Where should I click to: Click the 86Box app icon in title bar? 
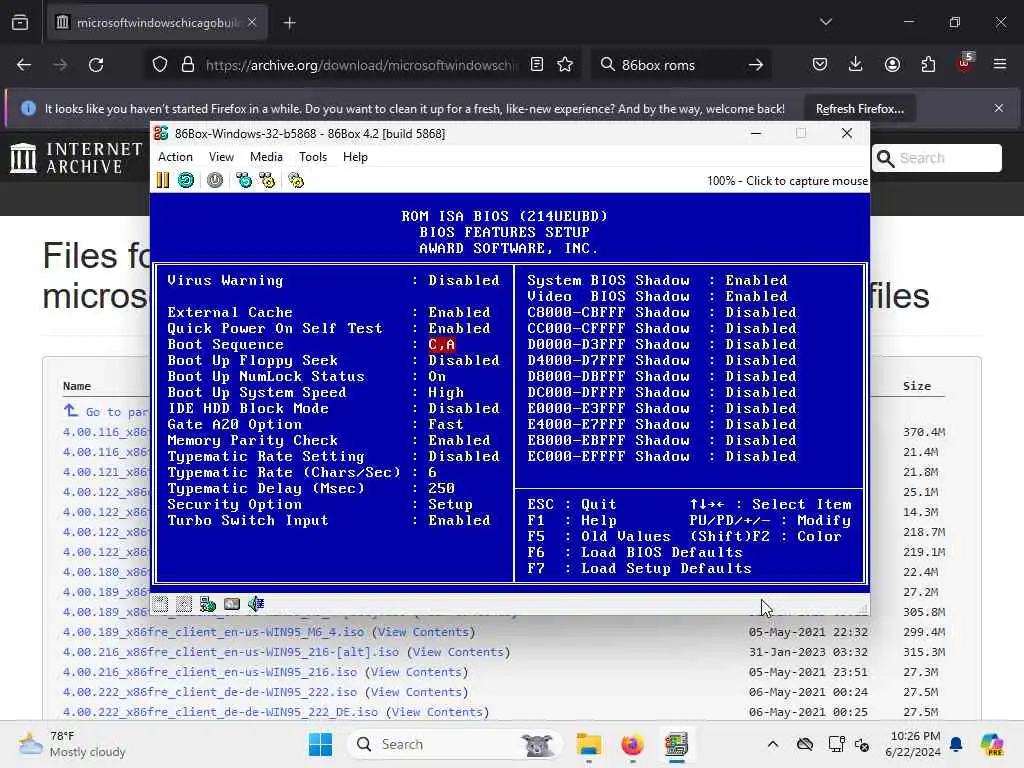click(161, 133)
